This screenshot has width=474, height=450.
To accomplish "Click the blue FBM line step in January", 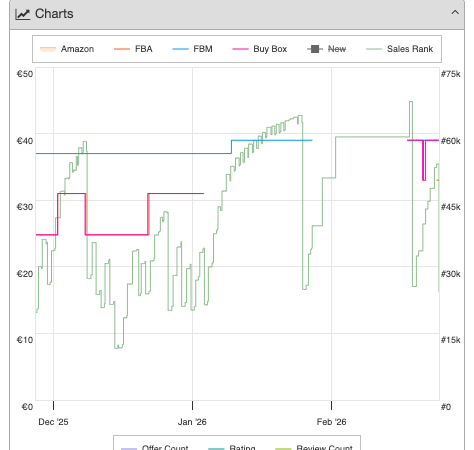I will (232, 147).
